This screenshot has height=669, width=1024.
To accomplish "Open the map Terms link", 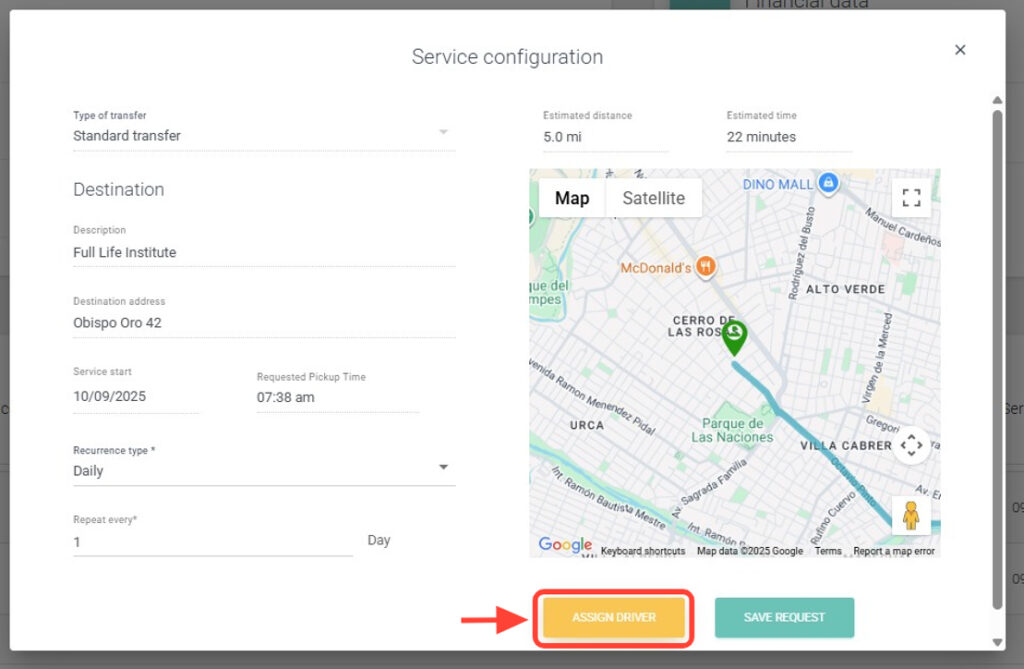I will 828,551.
